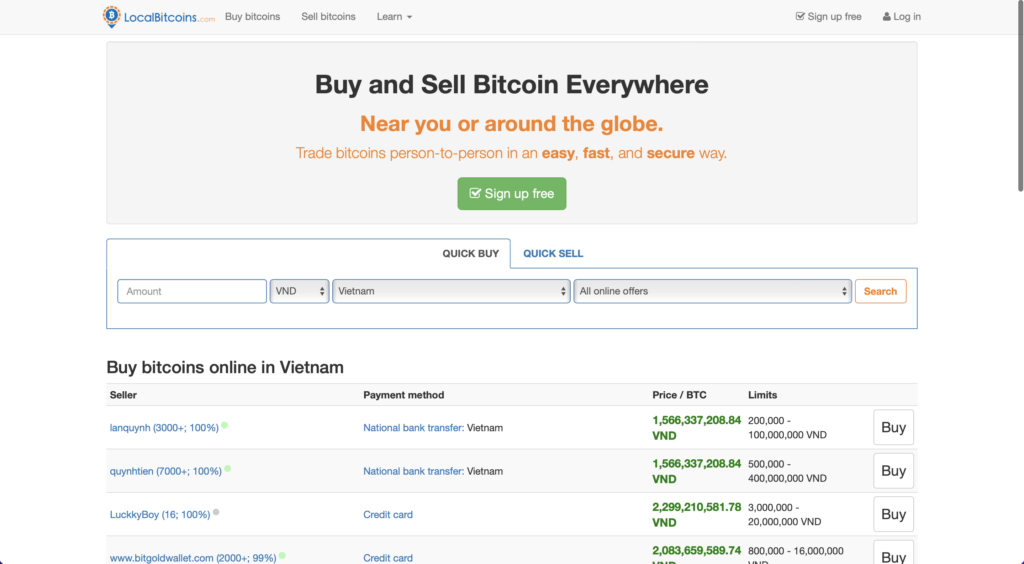Open seller LuckkyBoy profile
This screenshot has height=564, width=1024.
pos(160,515)
